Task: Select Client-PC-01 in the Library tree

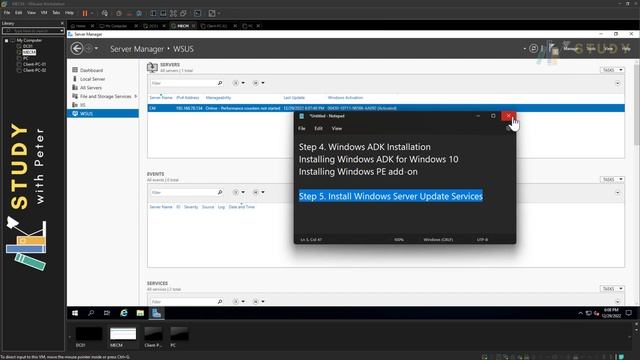Action: coord(34,64)
